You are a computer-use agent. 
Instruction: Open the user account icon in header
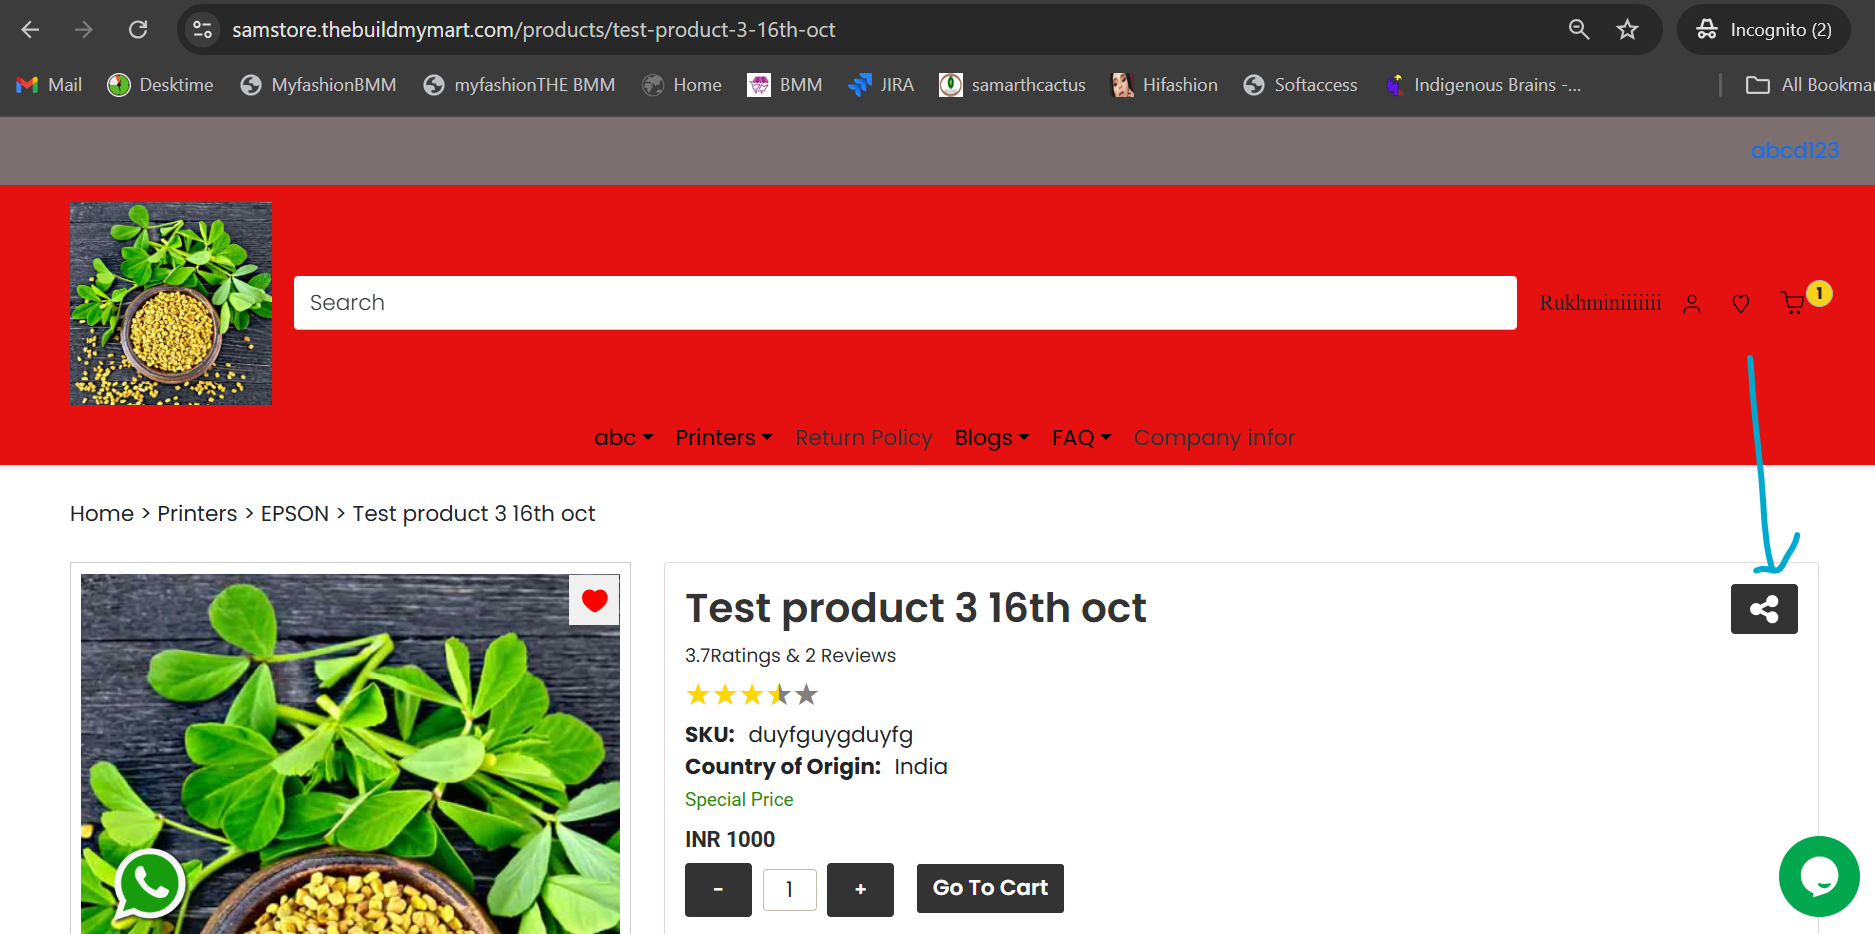click(1692, 304)
